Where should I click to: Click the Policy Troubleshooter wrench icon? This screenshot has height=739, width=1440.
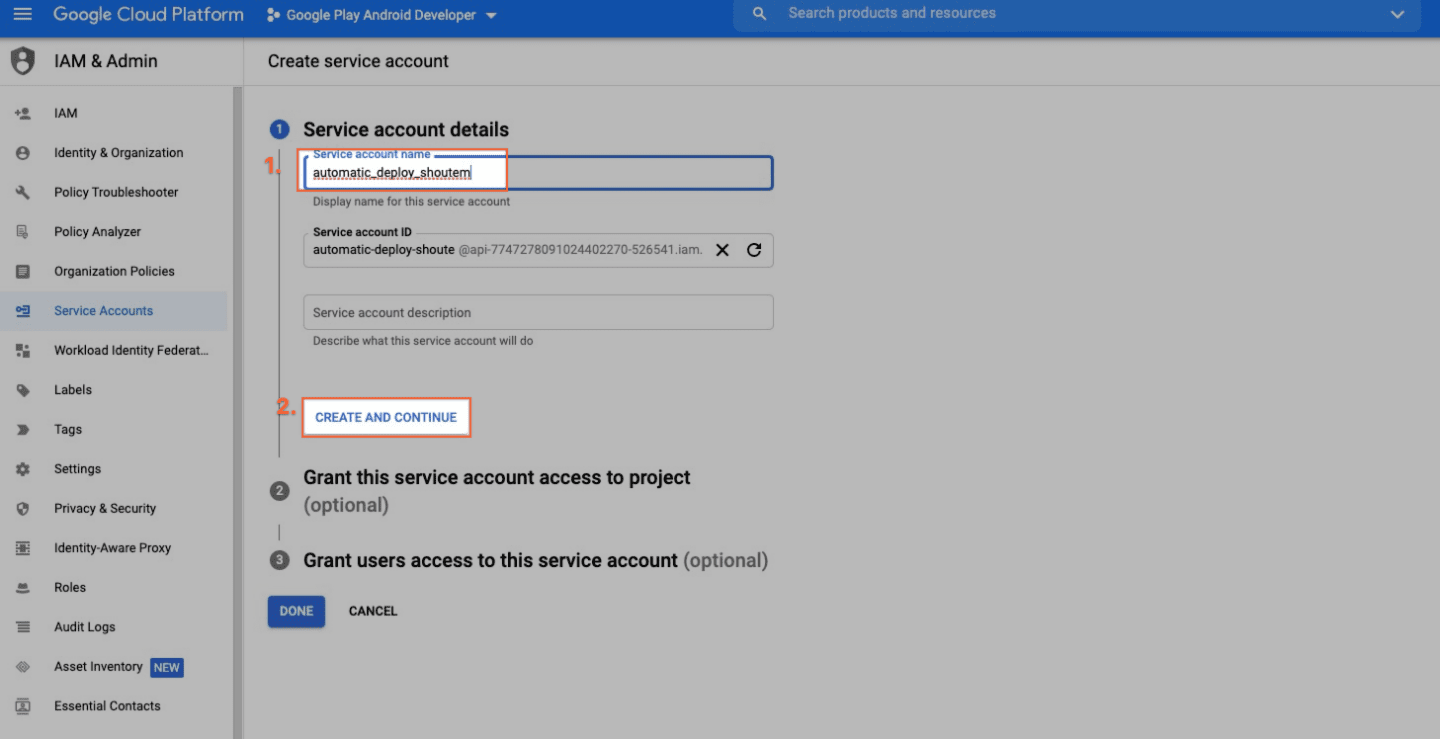coord(22,192)
